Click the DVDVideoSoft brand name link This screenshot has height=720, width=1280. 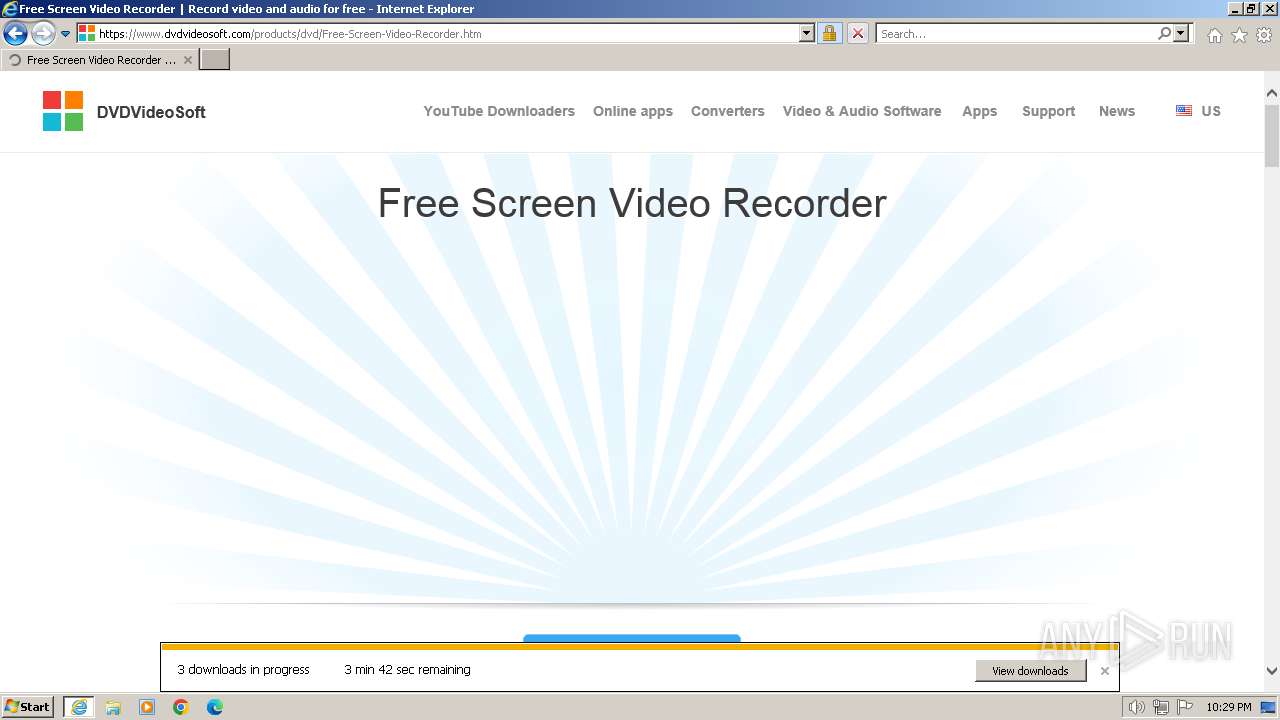[151, 112]
